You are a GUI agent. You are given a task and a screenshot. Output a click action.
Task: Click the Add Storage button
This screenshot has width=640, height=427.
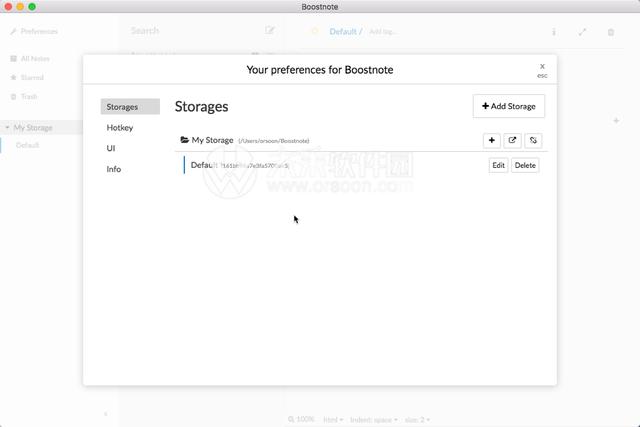509,106
